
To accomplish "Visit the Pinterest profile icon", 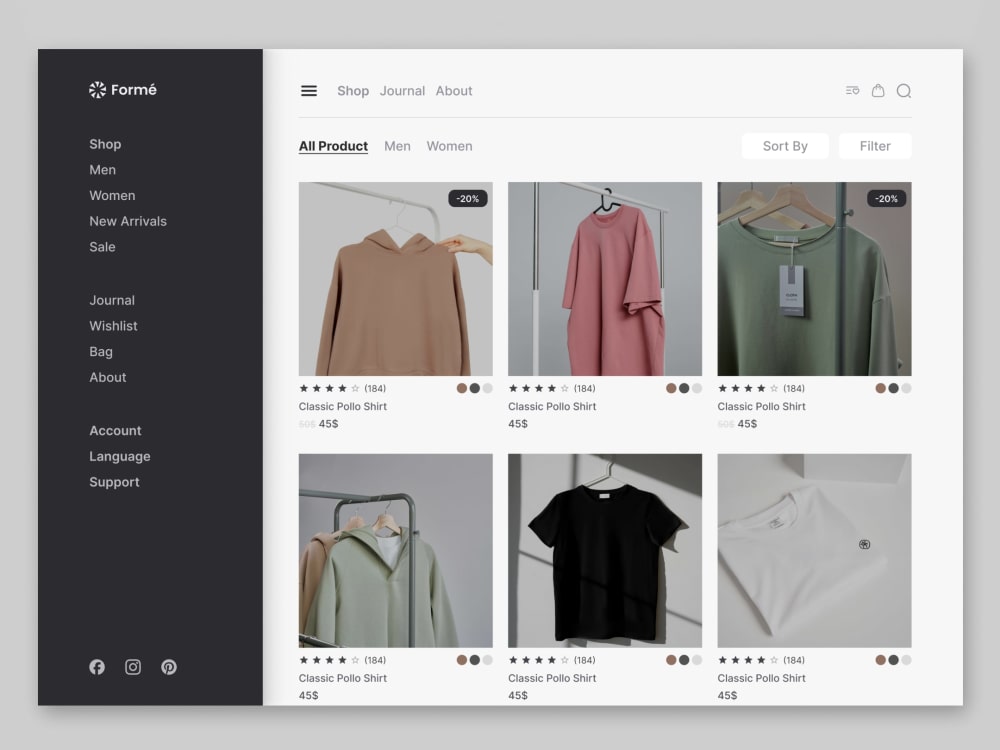I will point(169,667).
